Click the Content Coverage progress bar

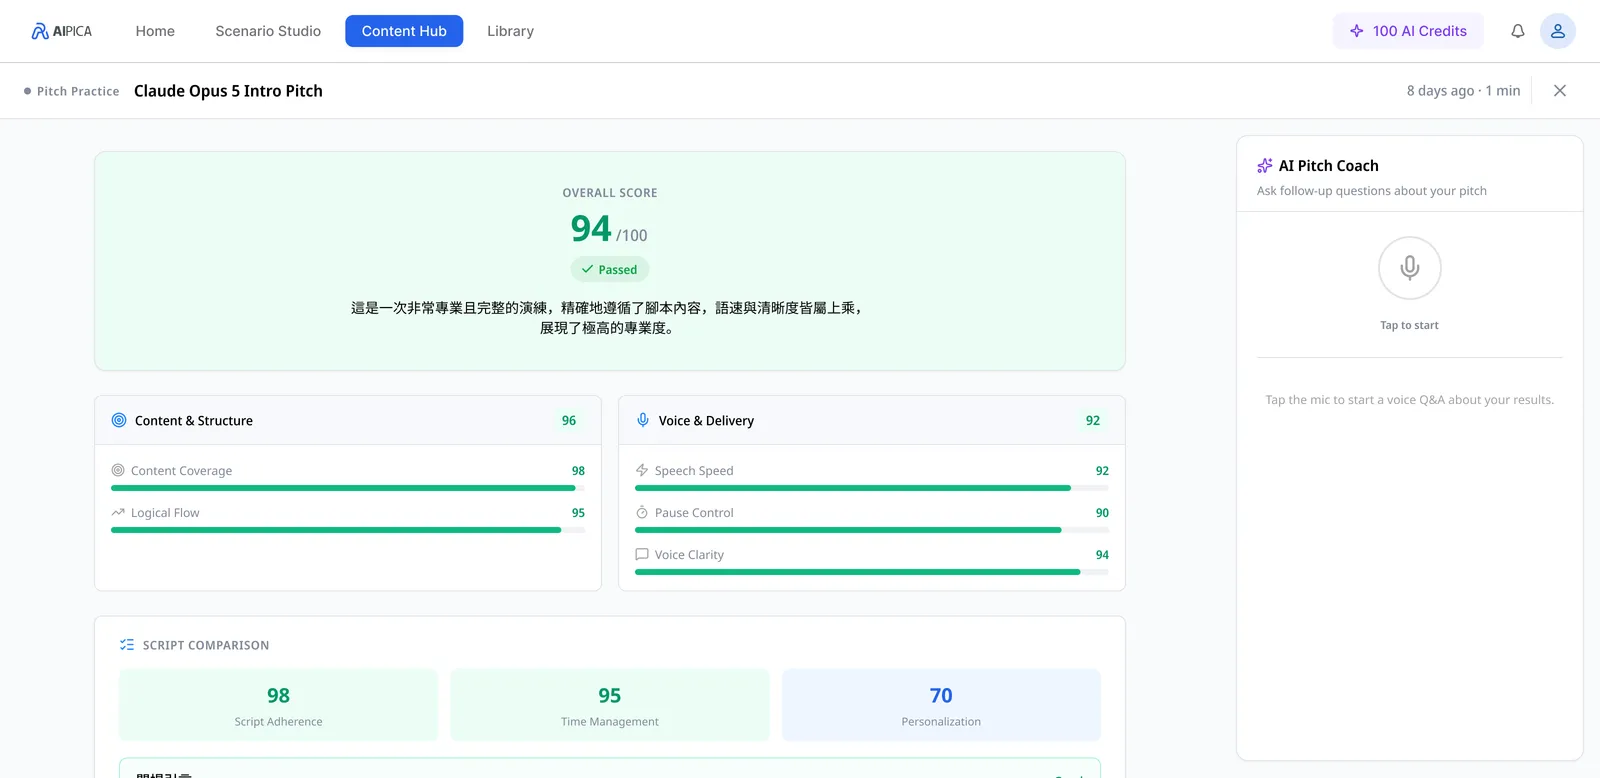click(x=348, y=488)
